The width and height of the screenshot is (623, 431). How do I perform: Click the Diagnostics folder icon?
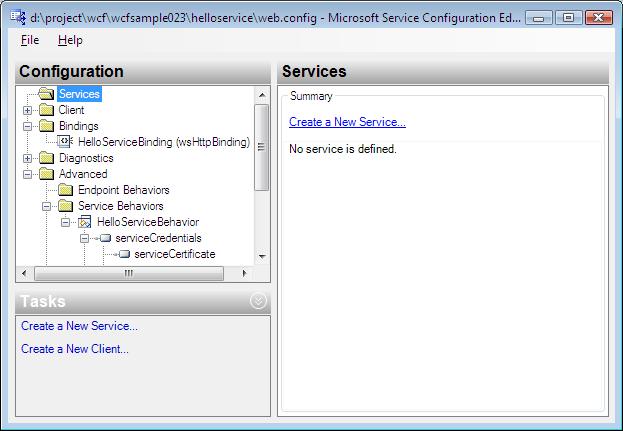[46, 158]
